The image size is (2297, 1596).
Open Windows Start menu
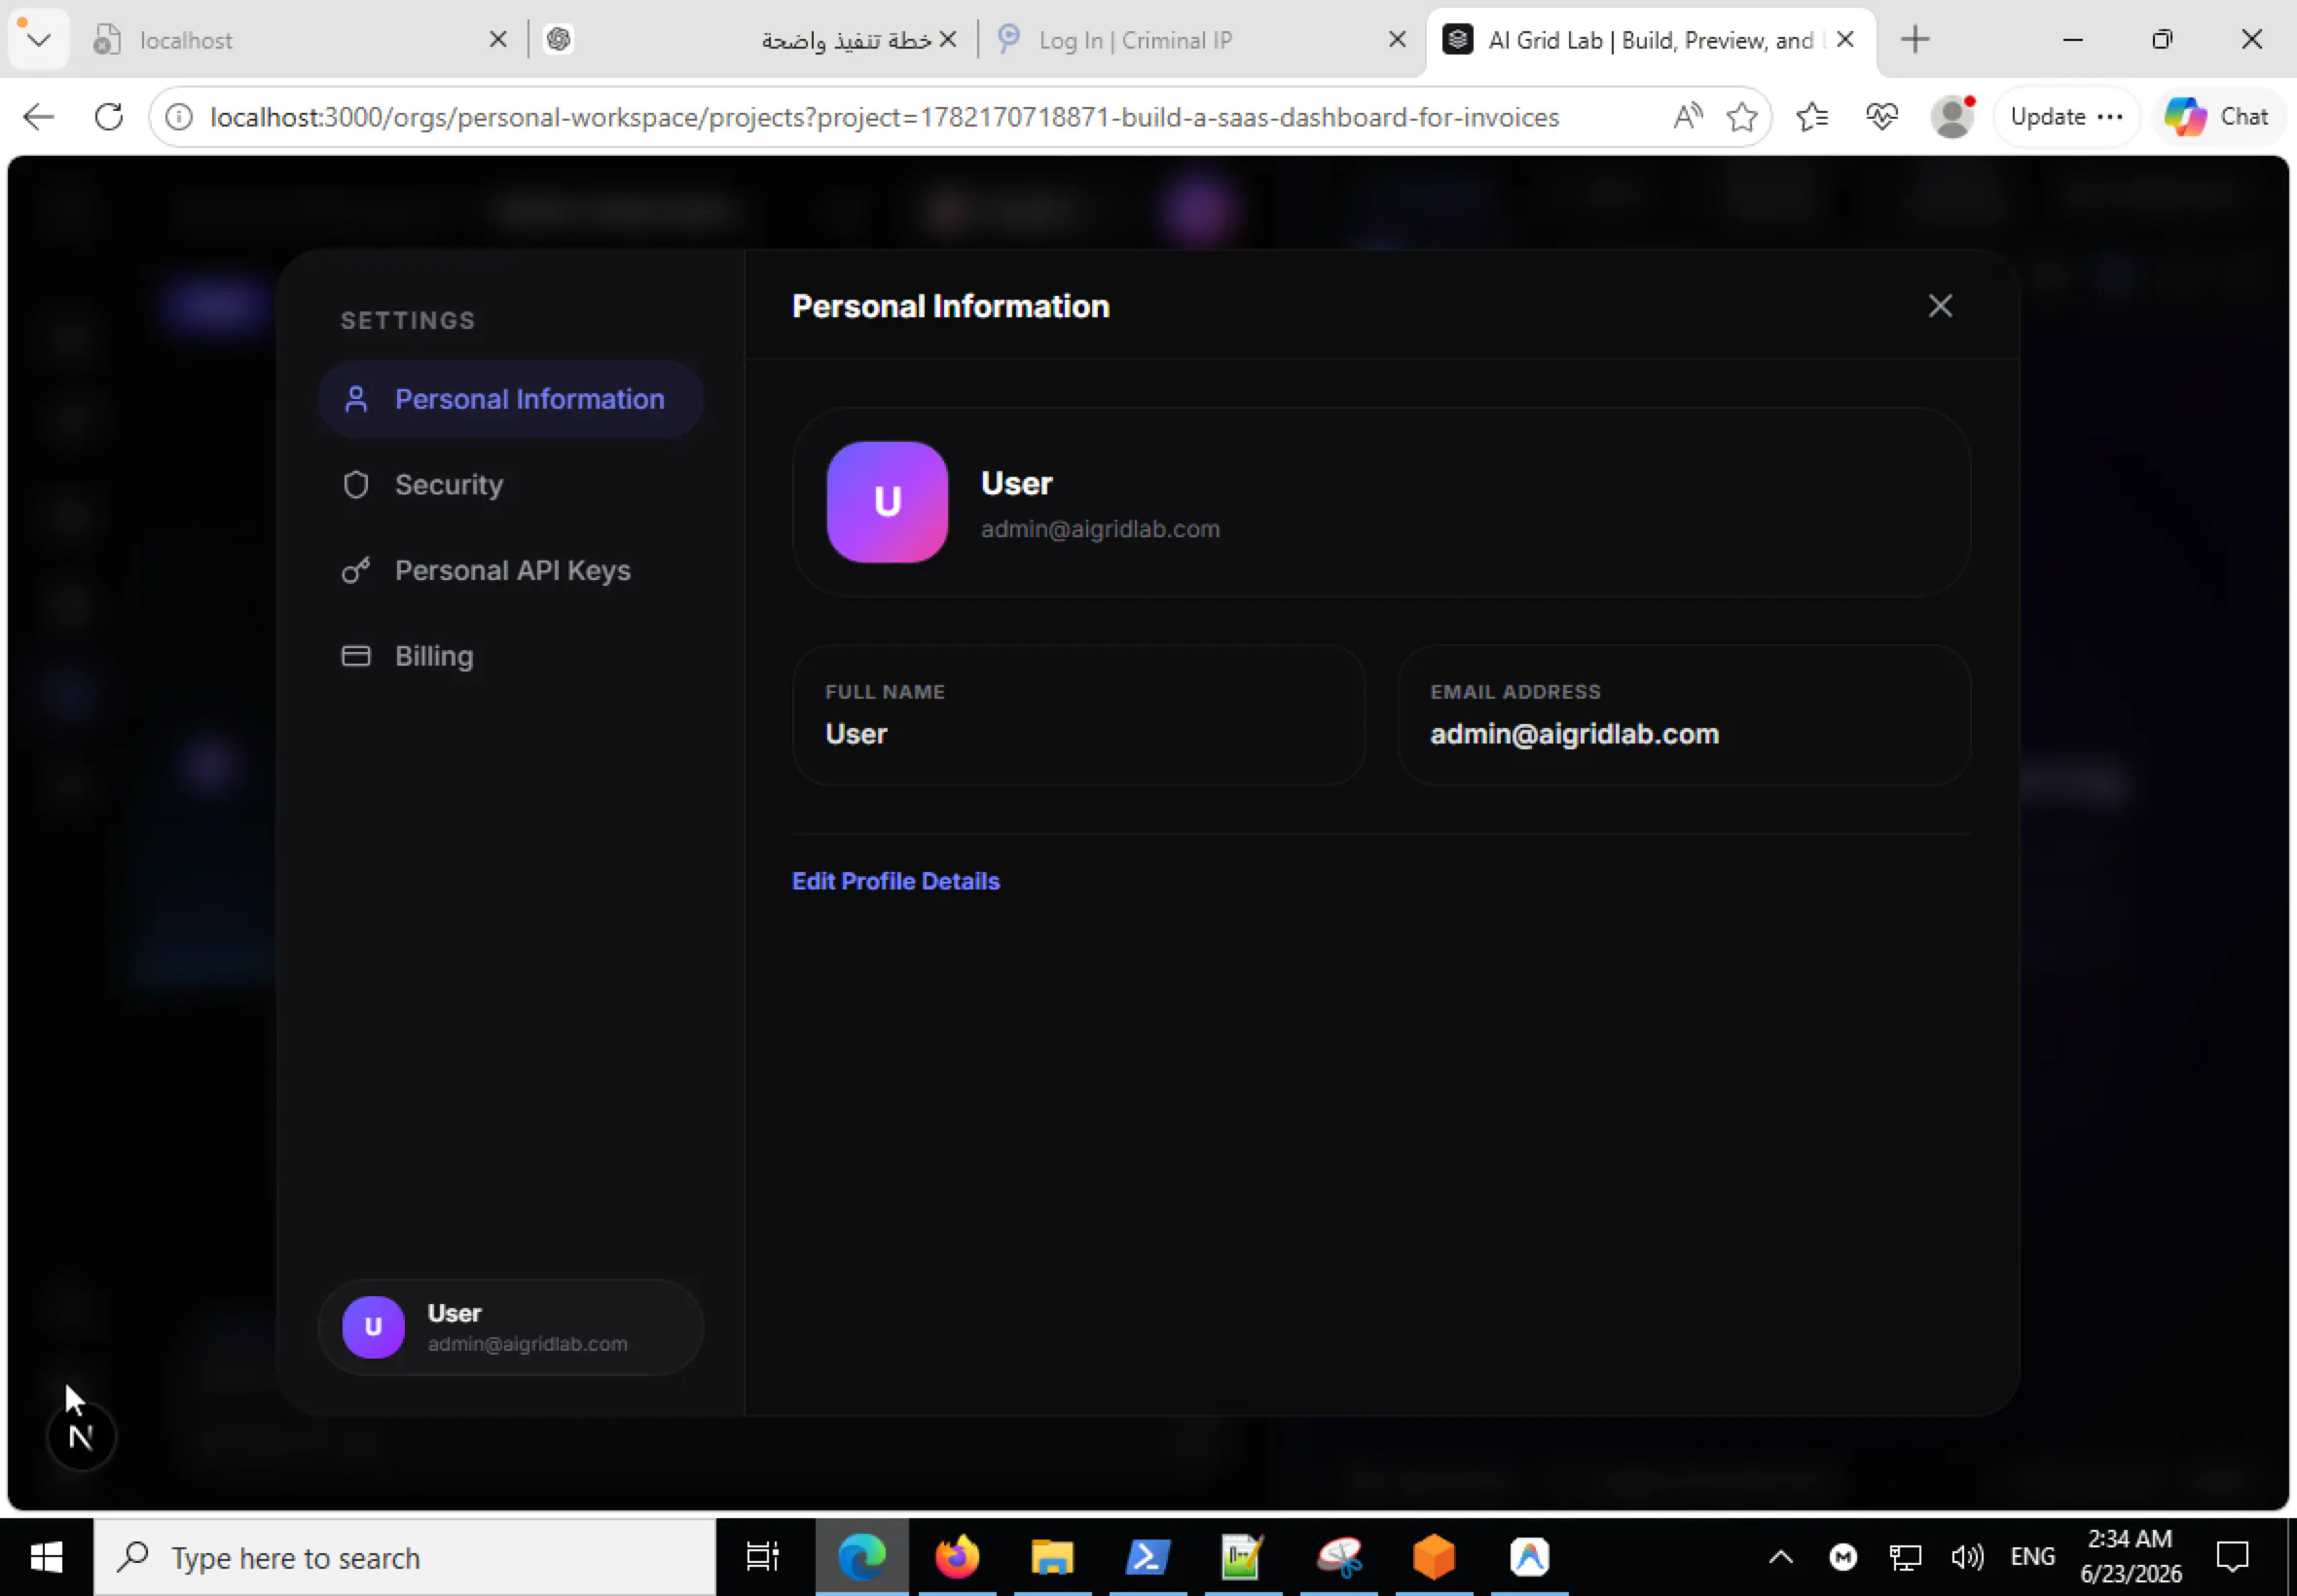46,1557
